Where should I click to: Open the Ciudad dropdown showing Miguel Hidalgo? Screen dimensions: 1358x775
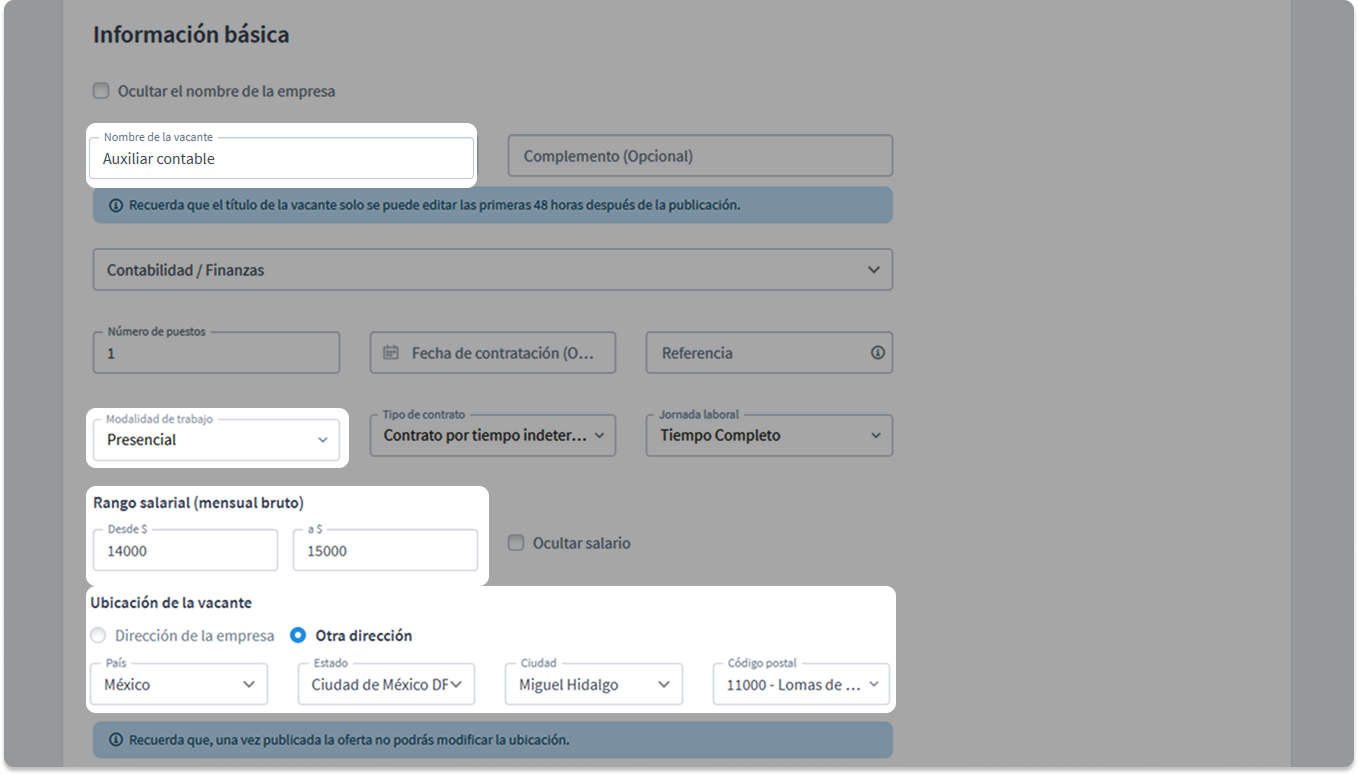pyautogui.click(x=594, y=685)
